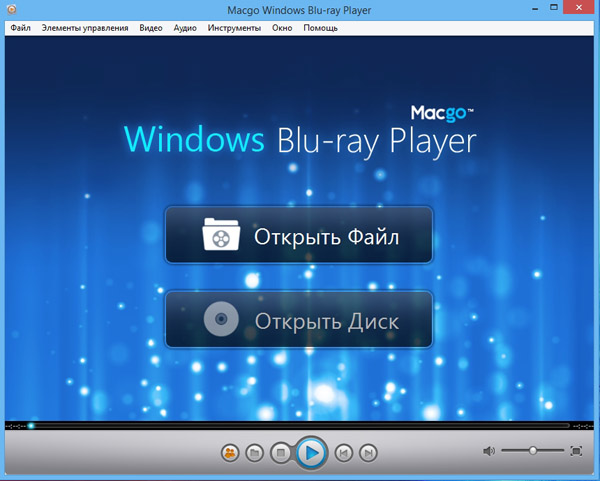Expand the Инструменты menu
Screen dimensions: 600x481
(234, 28)
